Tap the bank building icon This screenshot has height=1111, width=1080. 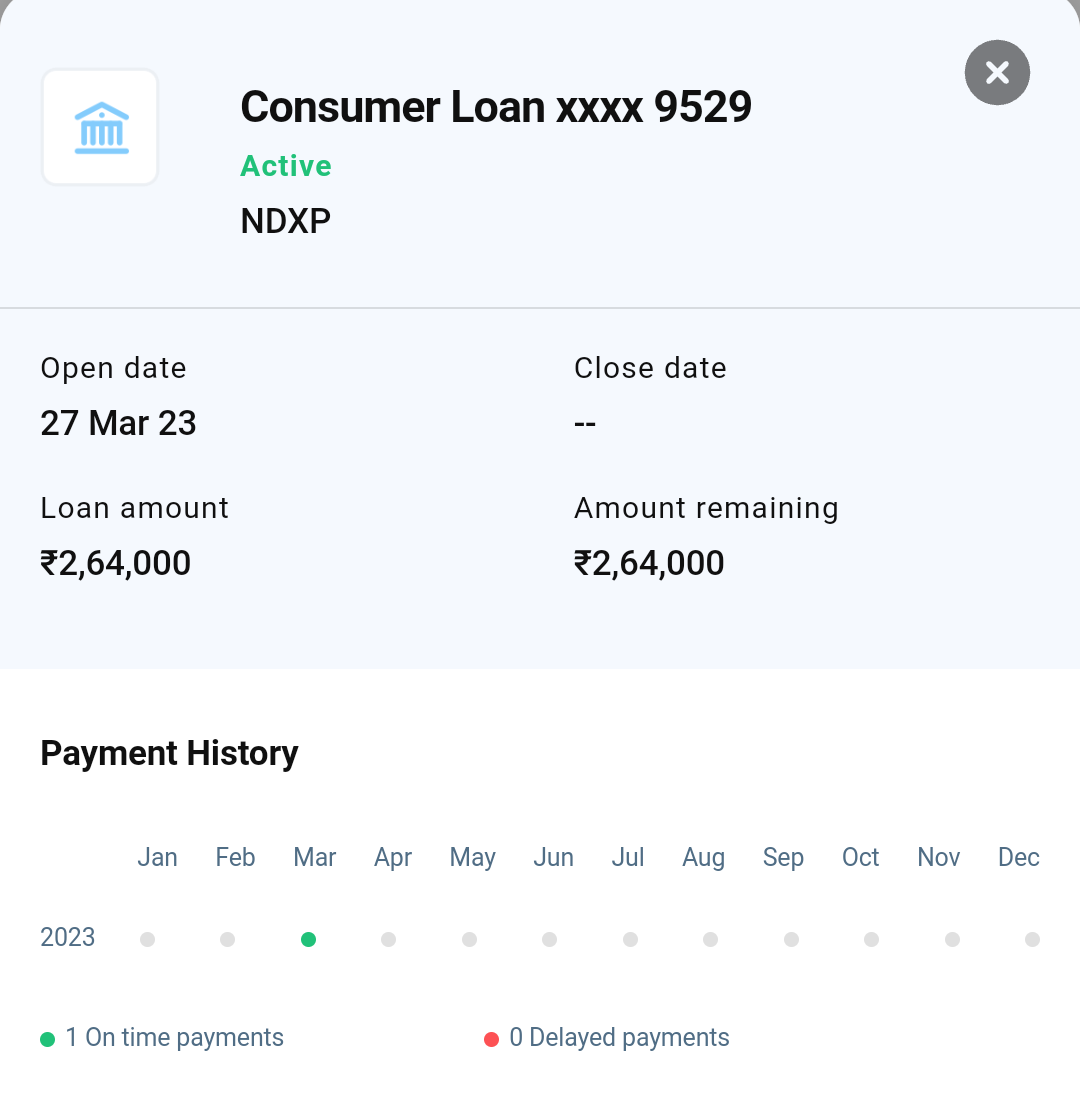(100, 127)
